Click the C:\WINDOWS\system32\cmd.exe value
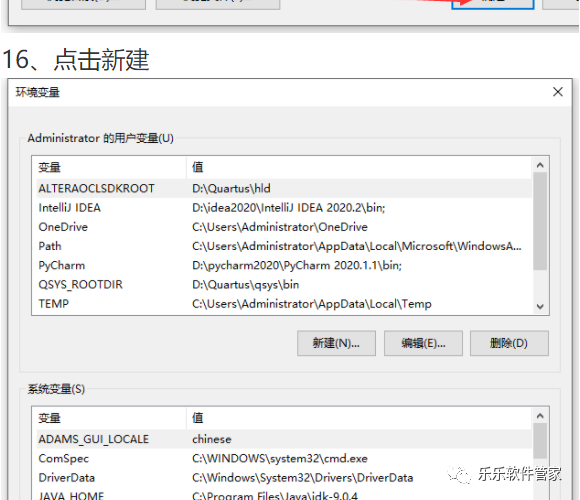 pyautogui.click(x=280, y=459)
